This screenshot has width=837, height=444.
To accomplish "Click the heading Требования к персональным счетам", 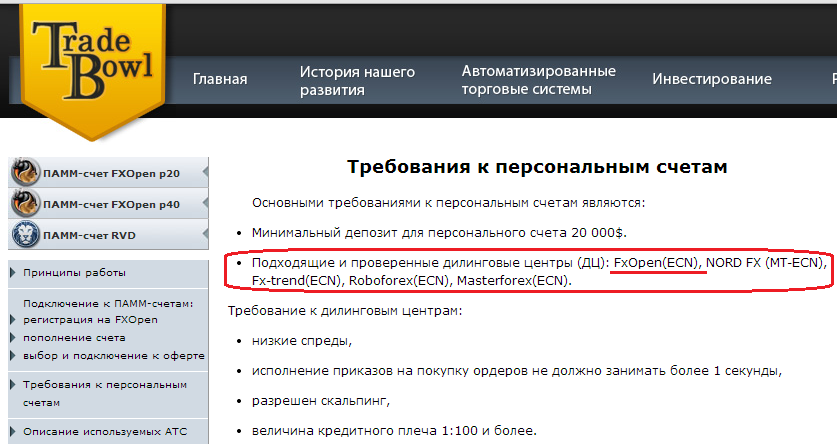I will 537,167.
